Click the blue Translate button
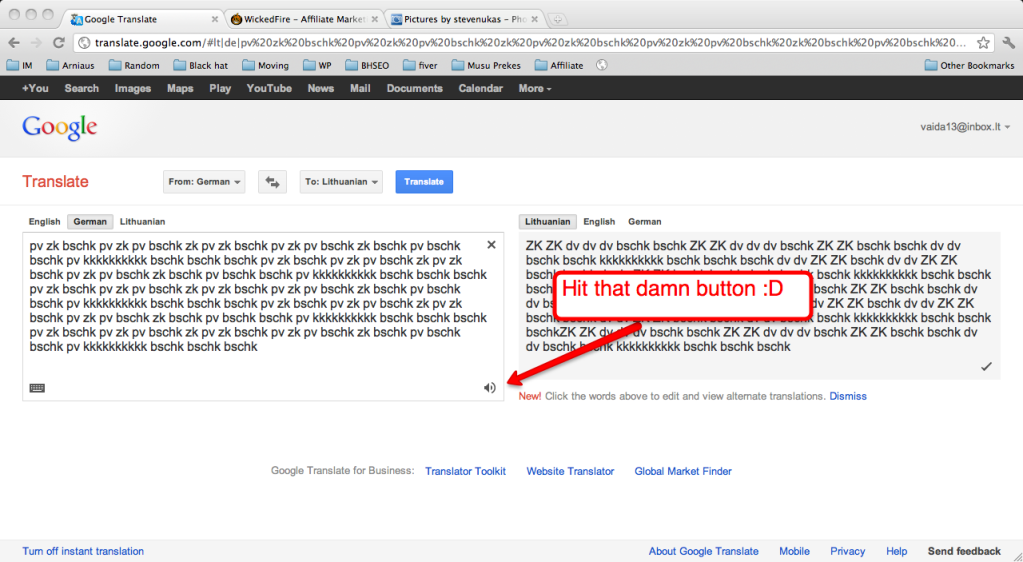1023x562 pixels. click(x=424, y=182)
